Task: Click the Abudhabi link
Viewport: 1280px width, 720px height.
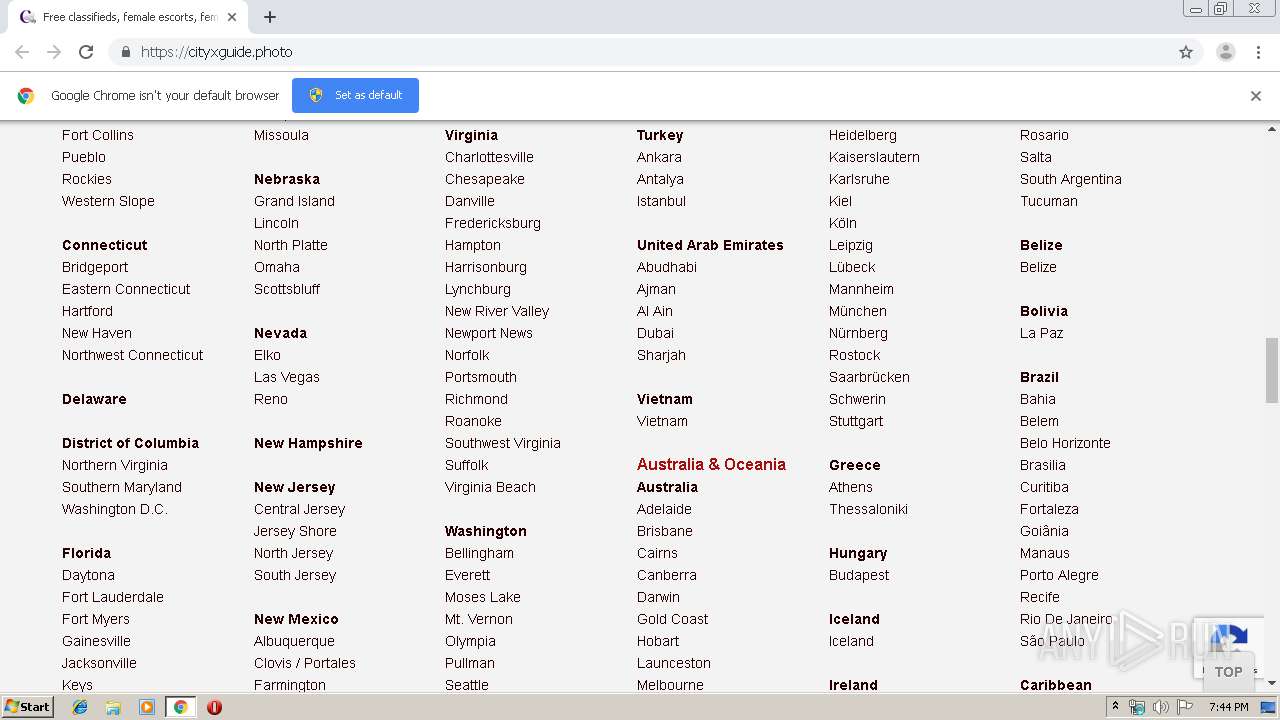Action: click(667, 267)
